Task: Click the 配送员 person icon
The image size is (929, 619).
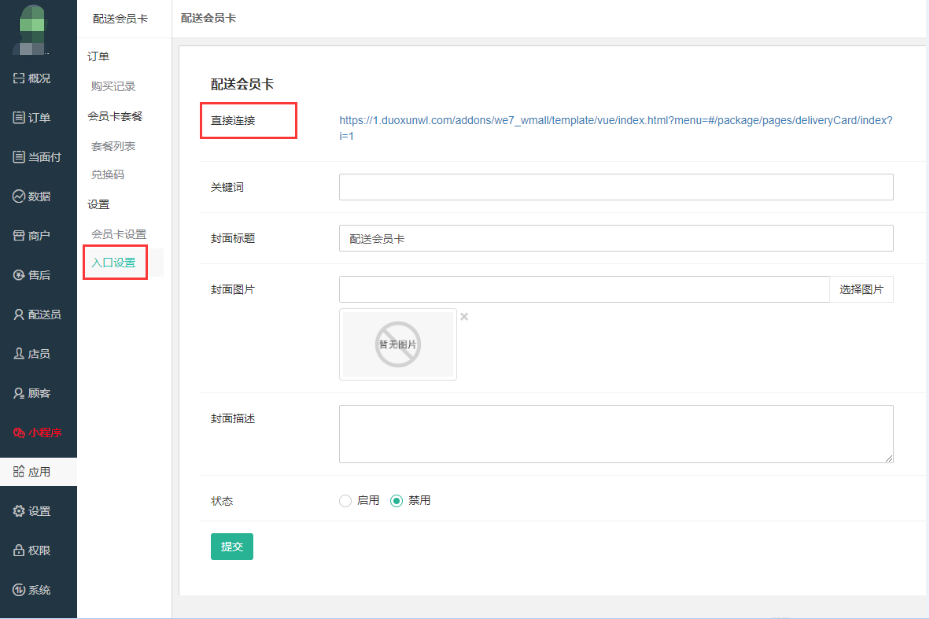Action: coord(19,315)
